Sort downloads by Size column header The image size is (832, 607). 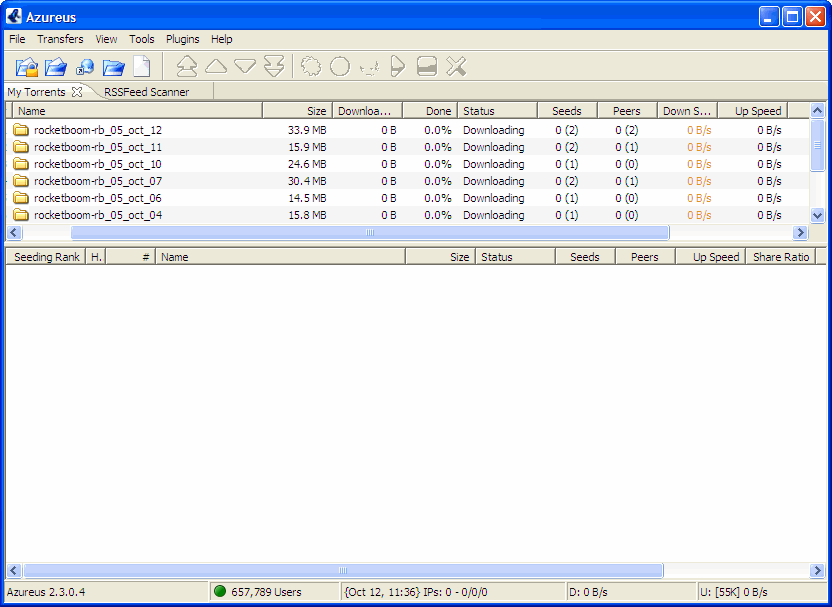pyautogui.click(x=297, y=111)
